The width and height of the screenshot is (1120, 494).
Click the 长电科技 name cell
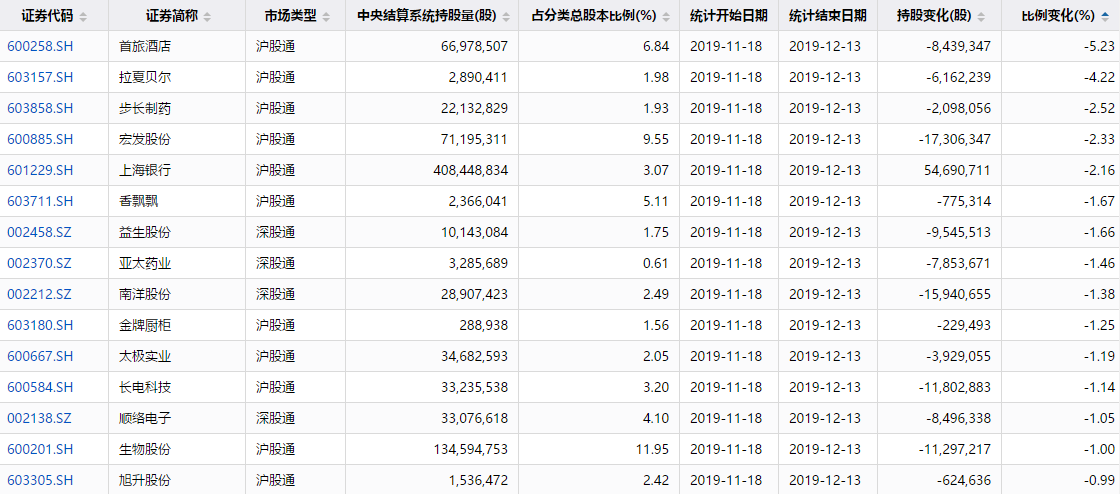pyautogui.click(x=176, y=388)
